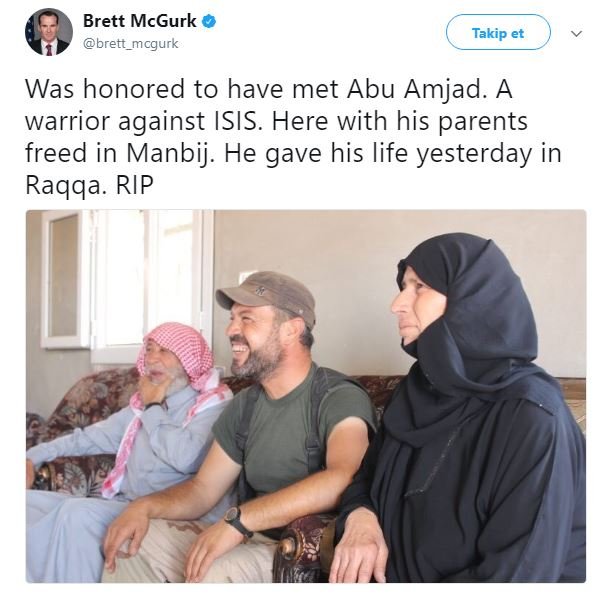Open Brett McGurk's profile avatar
This screenshot has width=608, height=597.
point(49,33)
